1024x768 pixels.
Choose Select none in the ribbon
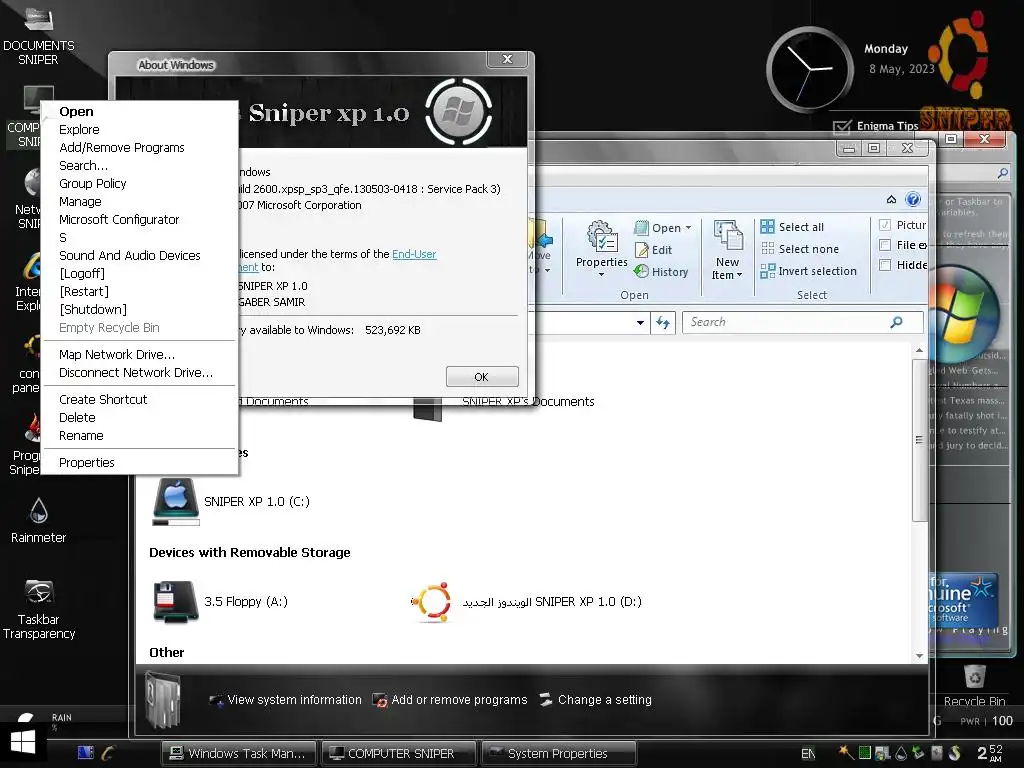pyautogui.click(x=800, y=249)
